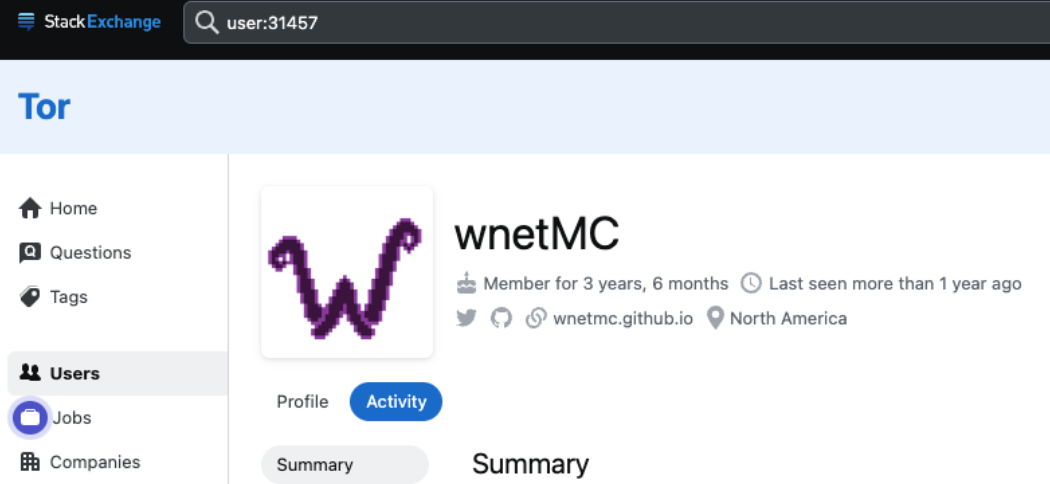The image size is (1050, 484).
Task: Open the Twitter profile icon
Action: click(x=466, y=318)
